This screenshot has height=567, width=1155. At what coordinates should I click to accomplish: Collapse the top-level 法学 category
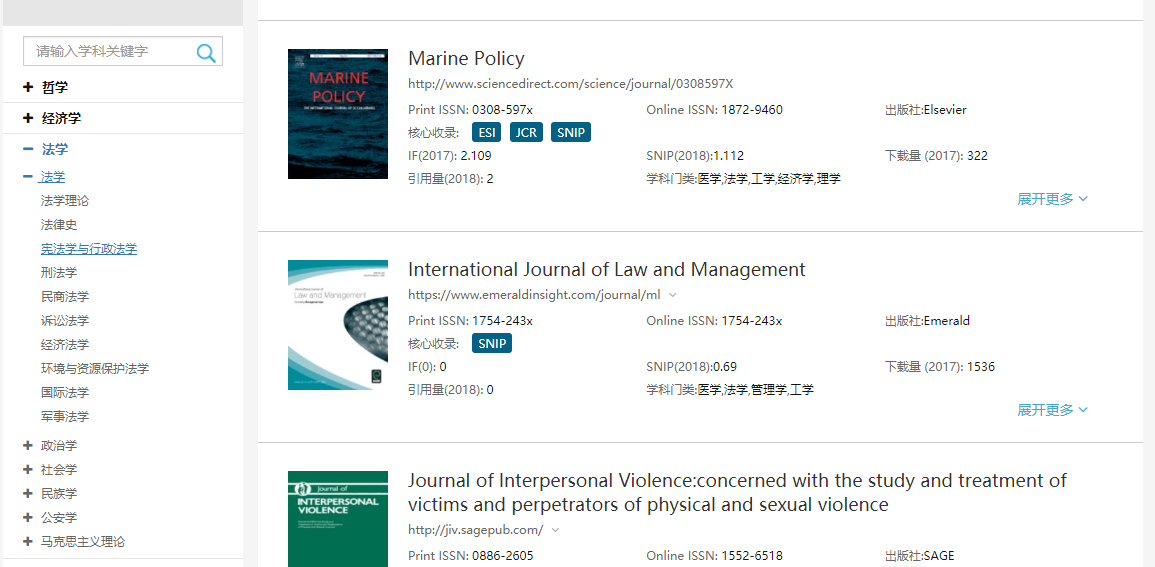tap(29, 149)
